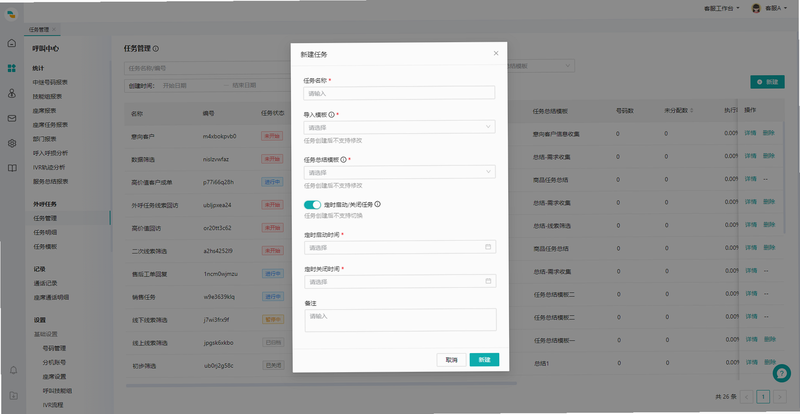Toggle the 定时启动/关闭任务 switch
The width and height of the screenshot is (800, 414).
tap(312, 205)
